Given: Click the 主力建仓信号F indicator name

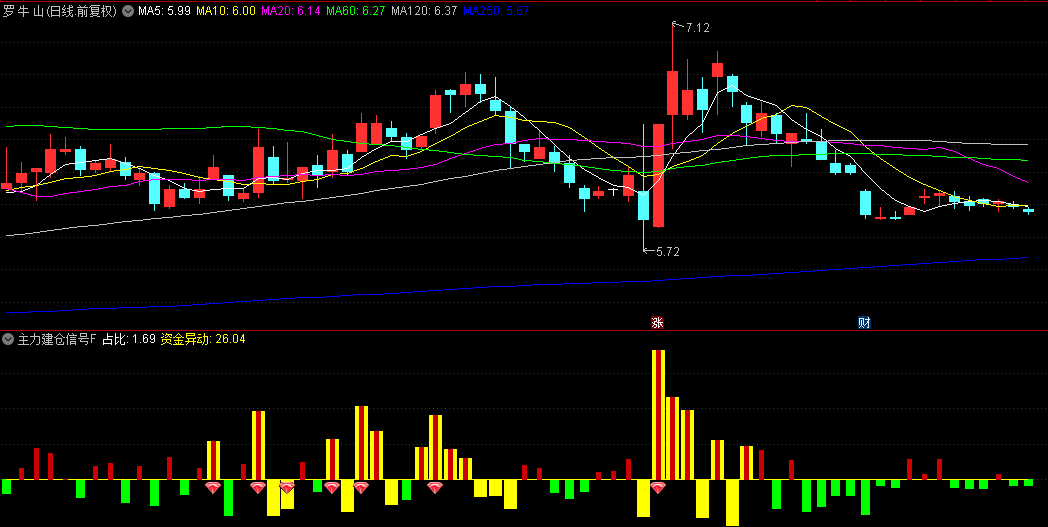Looking at the screenshot, I should tap(56, 339).
